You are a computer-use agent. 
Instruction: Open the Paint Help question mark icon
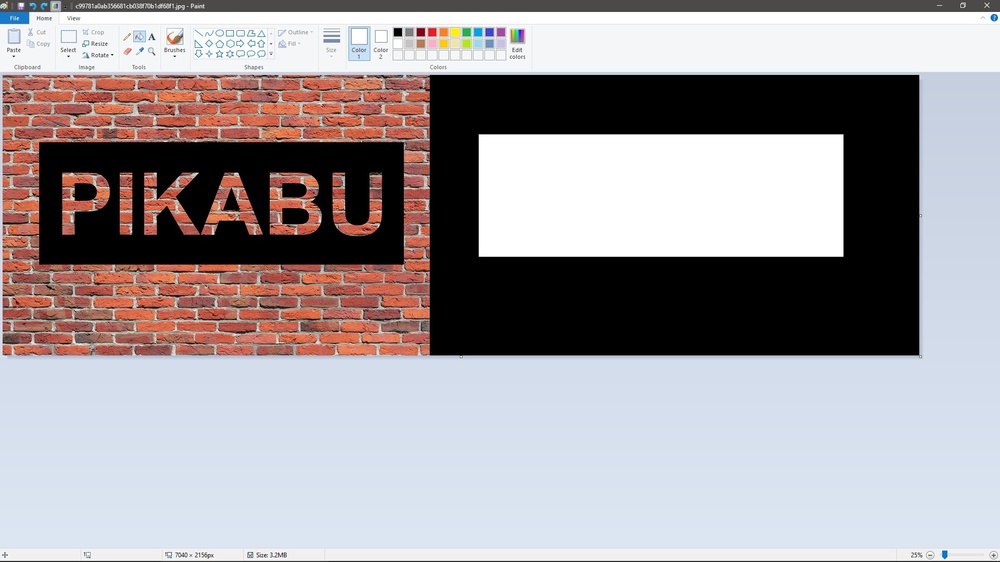click(993, 18)
